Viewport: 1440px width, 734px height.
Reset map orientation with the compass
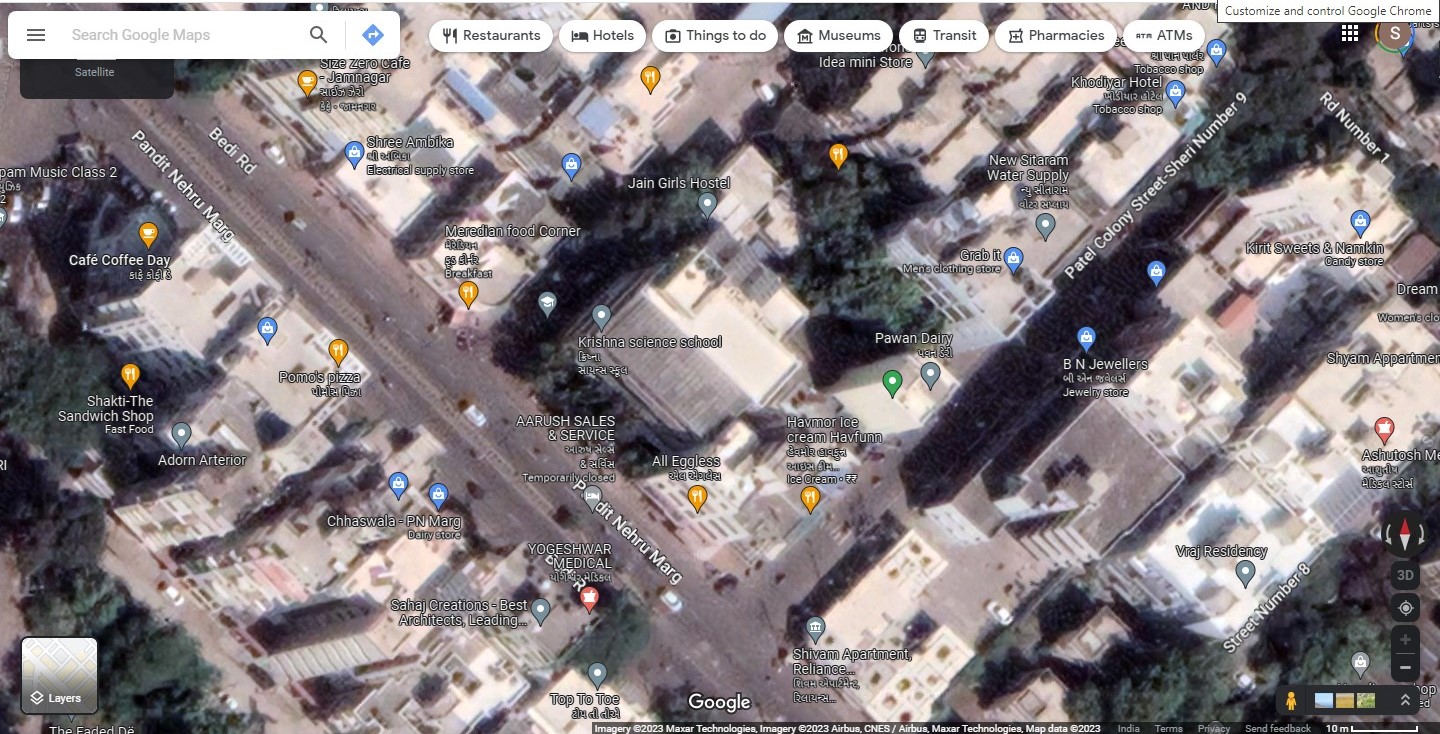pos(1405,534)
